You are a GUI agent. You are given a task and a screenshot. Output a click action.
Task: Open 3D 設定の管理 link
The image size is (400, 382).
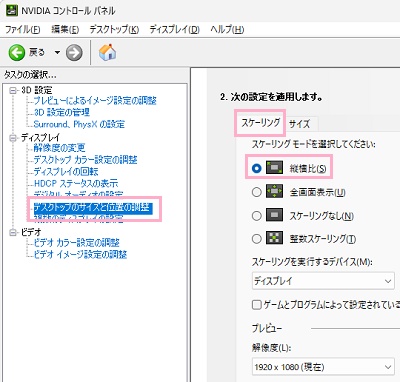(x=62, y=112)
